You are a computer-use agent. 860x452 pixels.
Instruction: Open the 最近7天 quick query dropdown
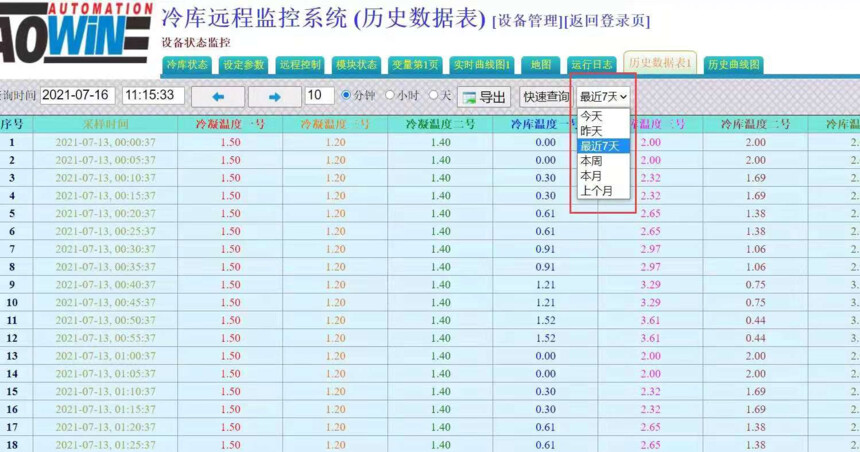(603, 97)
